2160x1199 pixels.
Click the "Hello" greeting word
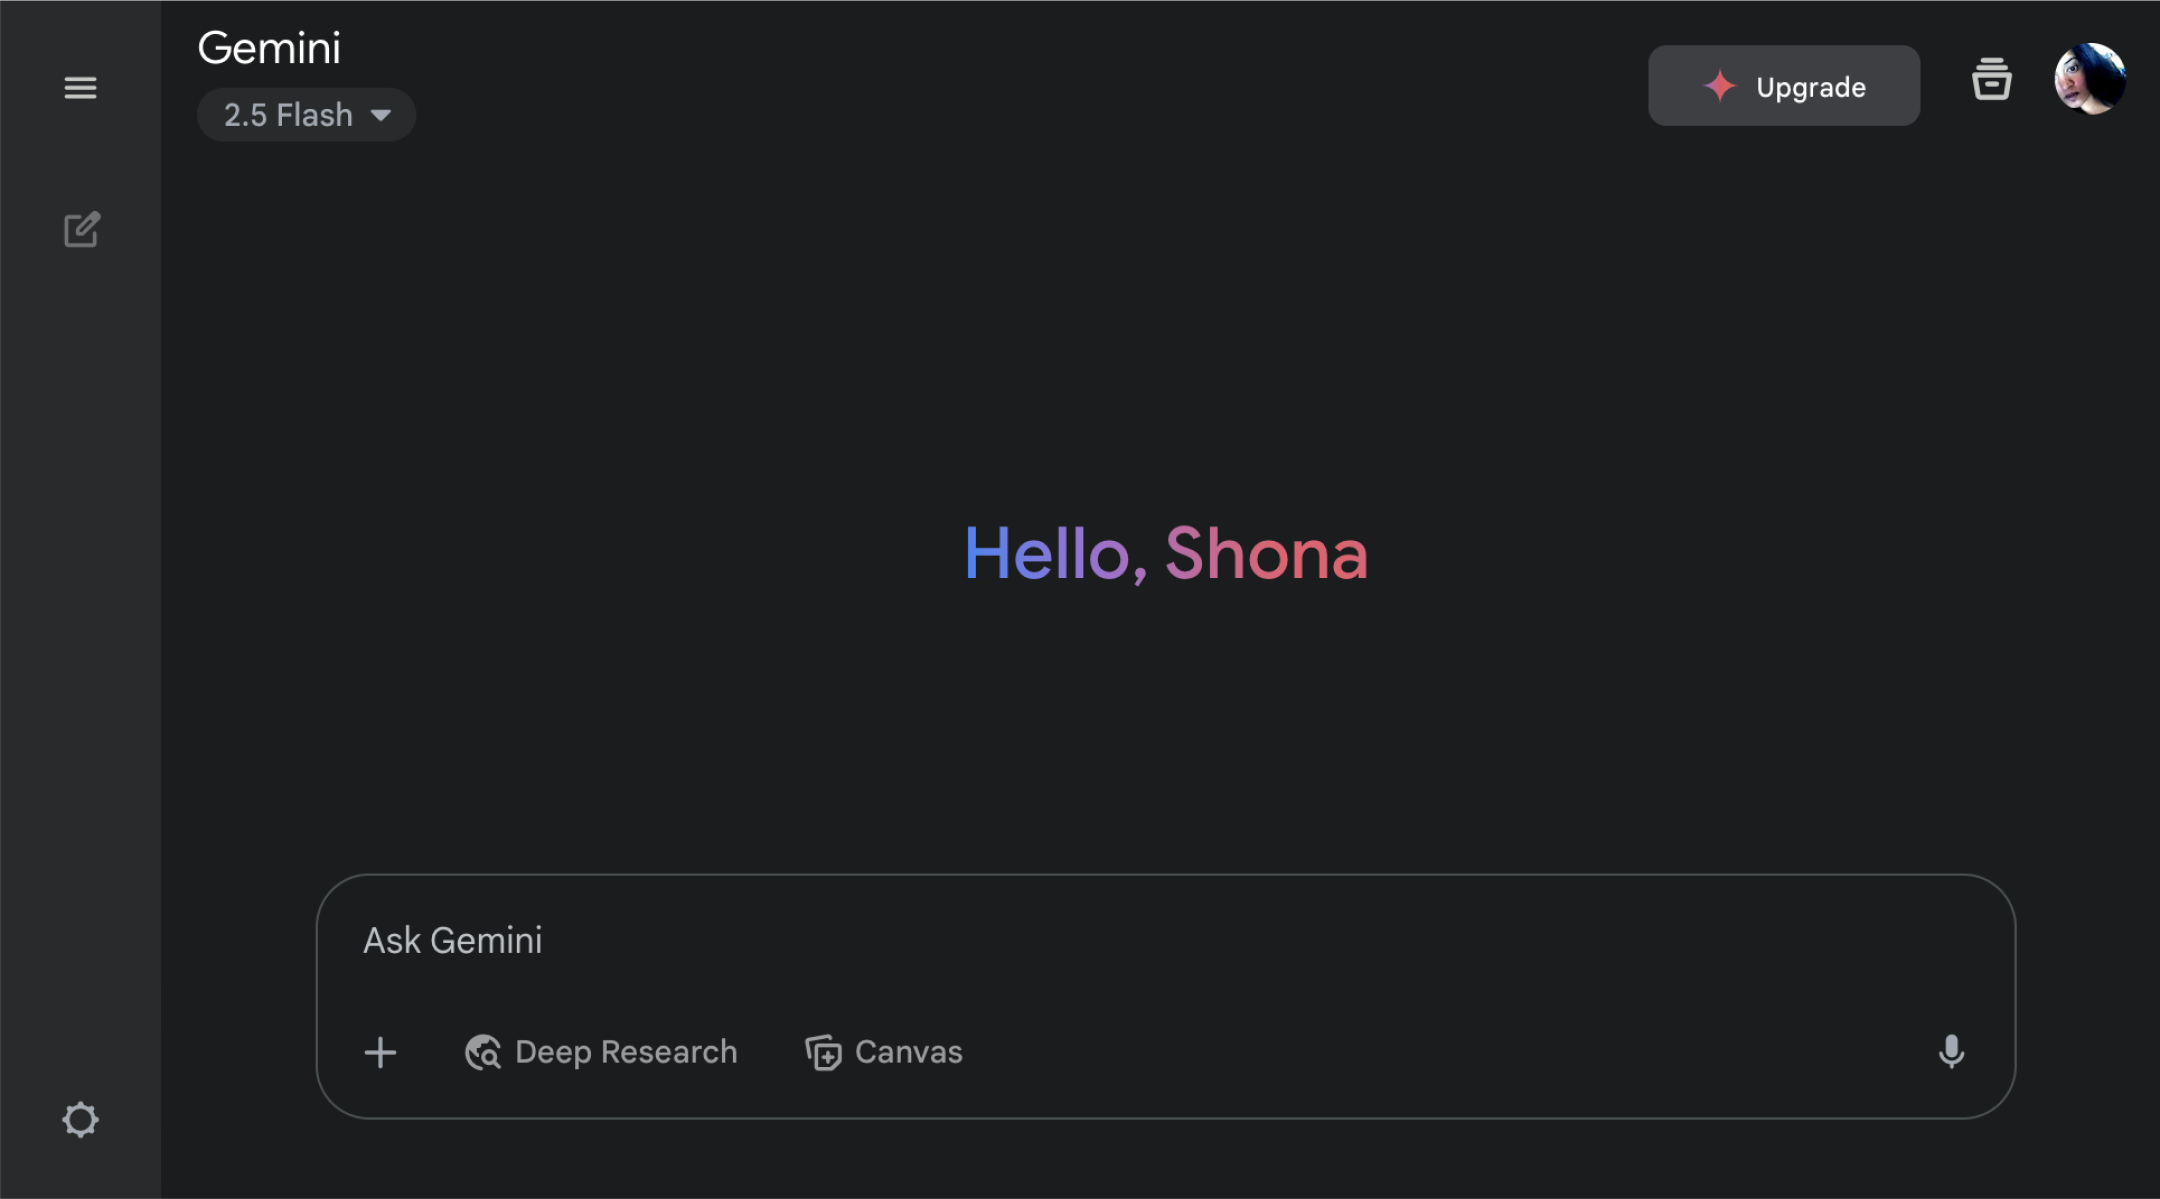(1047, 554)
